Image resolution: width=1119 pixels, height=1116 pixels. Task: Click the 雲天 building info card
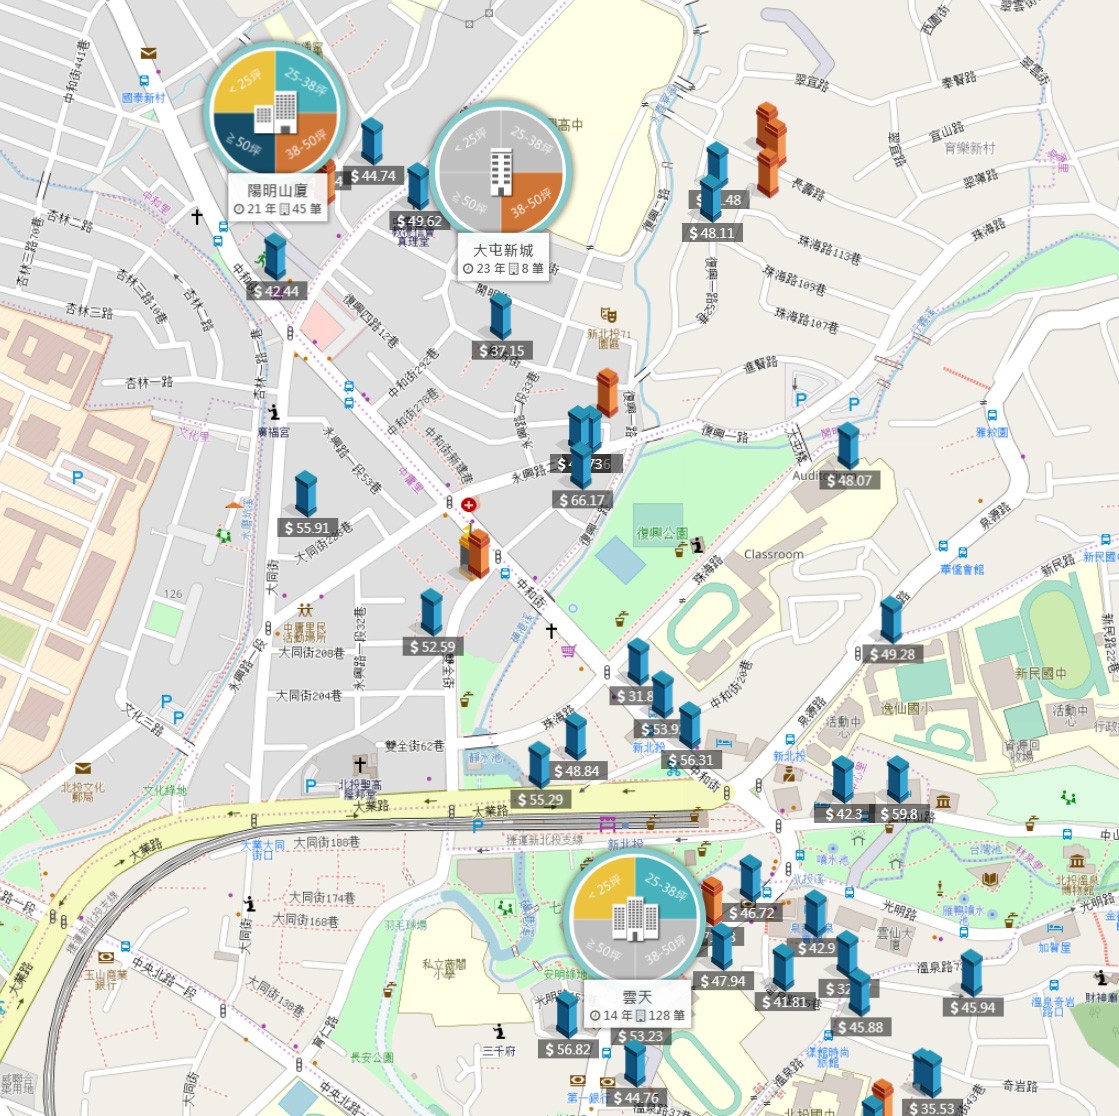coord(637,1005)
